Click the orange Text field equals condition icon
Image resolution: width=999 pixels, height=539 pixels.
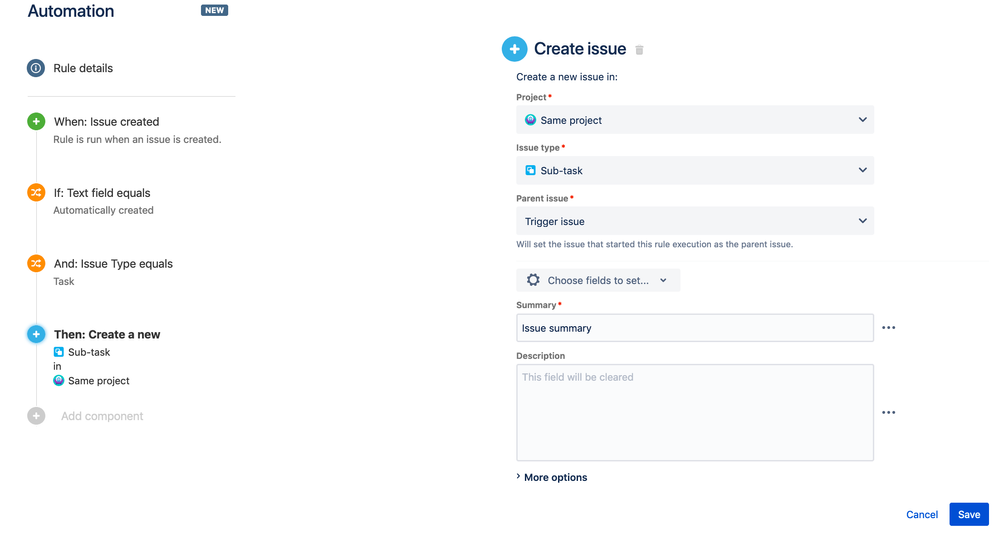click(x=36, y=192)
